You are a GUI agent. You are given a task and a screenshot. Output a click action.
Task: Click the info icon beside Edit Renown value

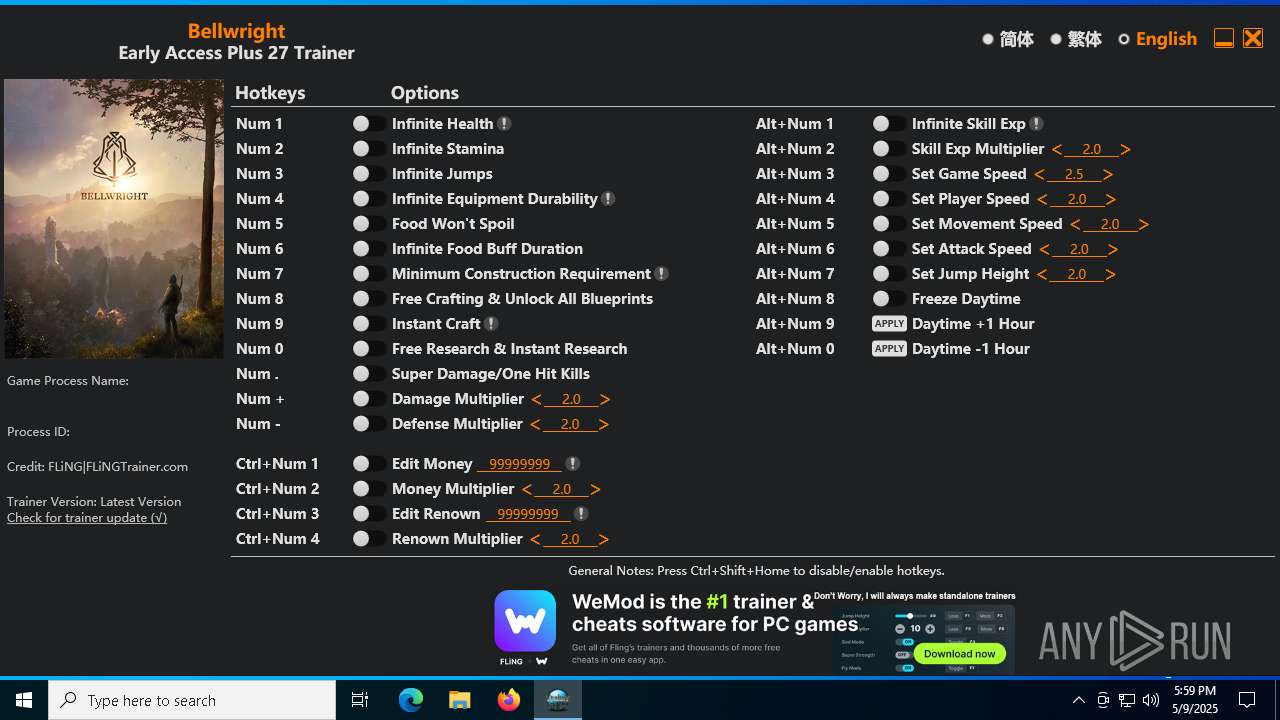click(581, 514)
